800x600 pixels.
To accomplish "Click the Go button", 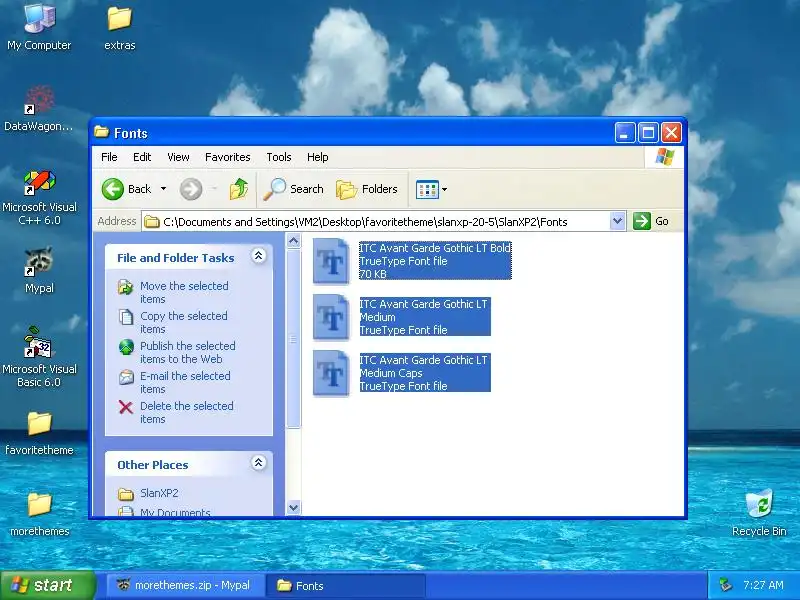I will click(652, 221).
